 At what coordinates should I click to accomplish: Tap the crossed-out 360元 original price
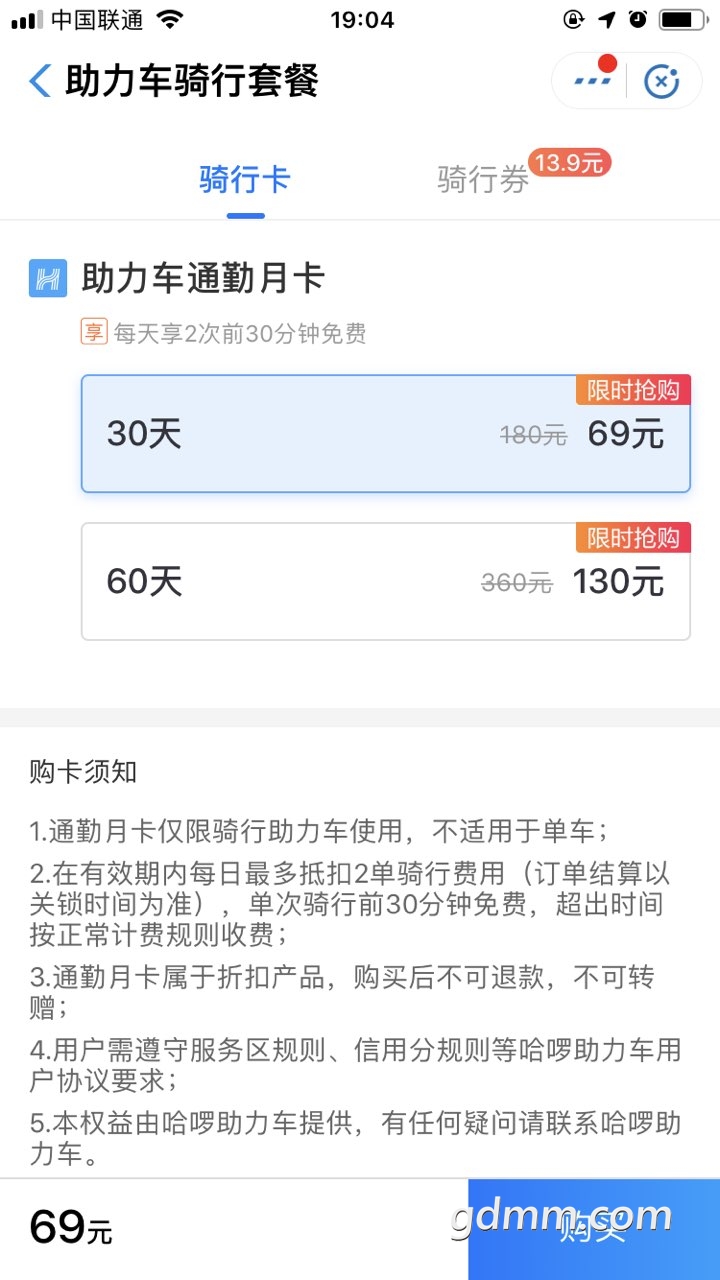(516, 583)
